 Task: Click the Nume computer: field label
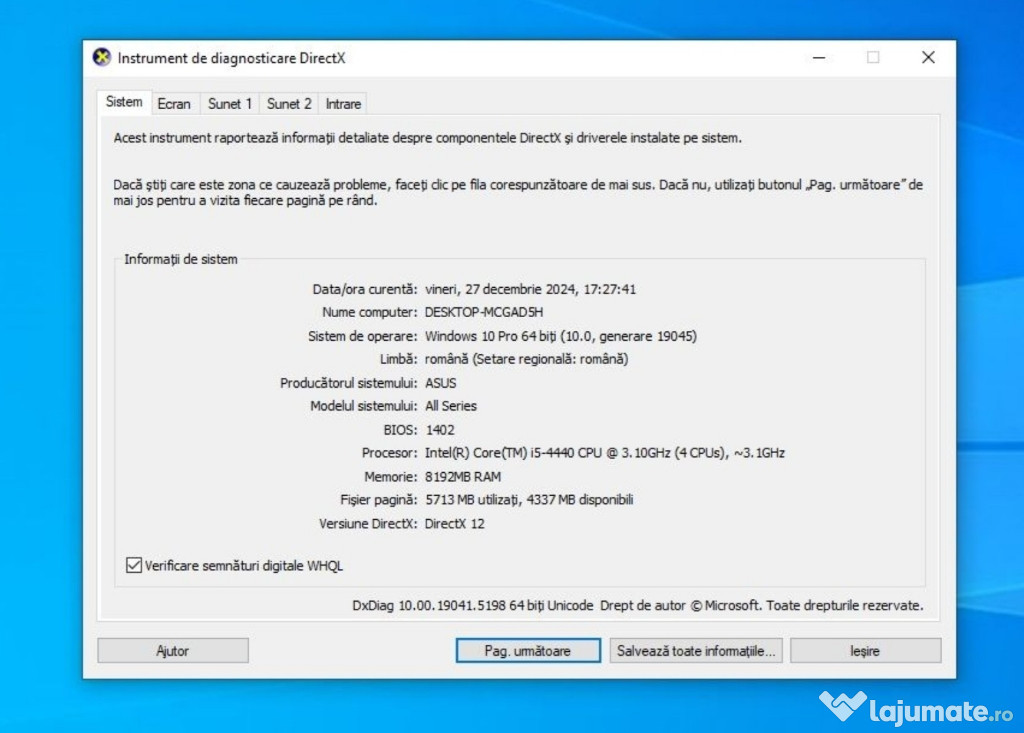[370, 312]
